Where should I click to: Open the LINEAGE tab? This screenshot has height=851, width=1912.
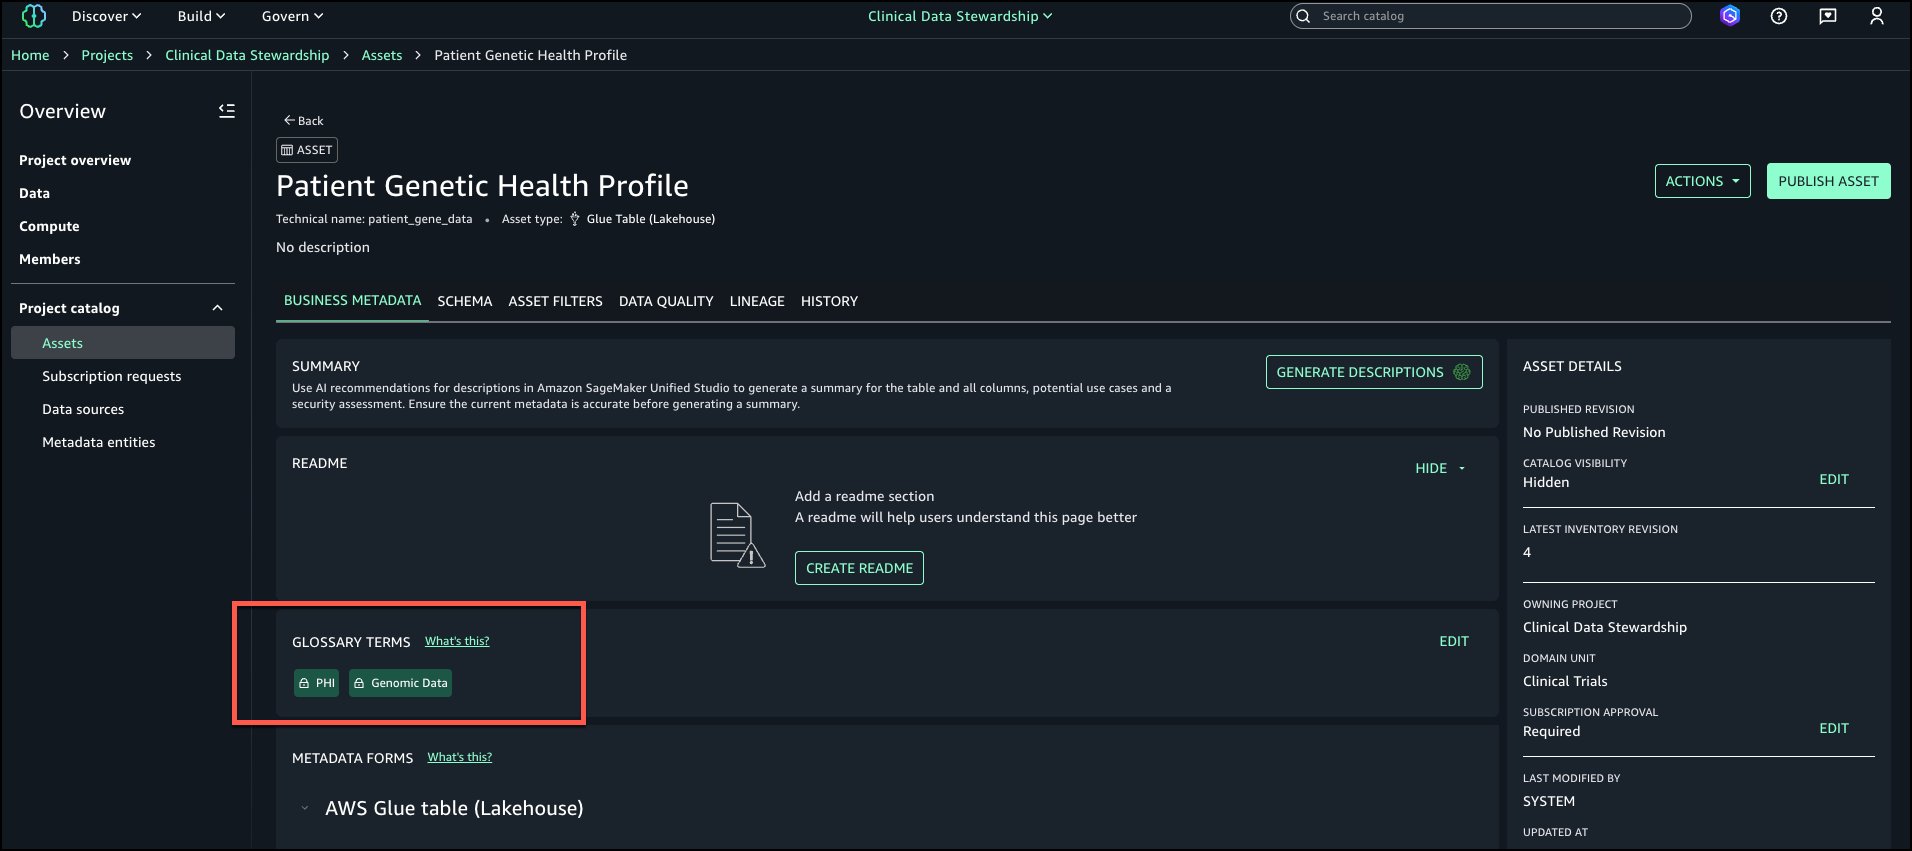pyautogui.click(x=756, y=301)
